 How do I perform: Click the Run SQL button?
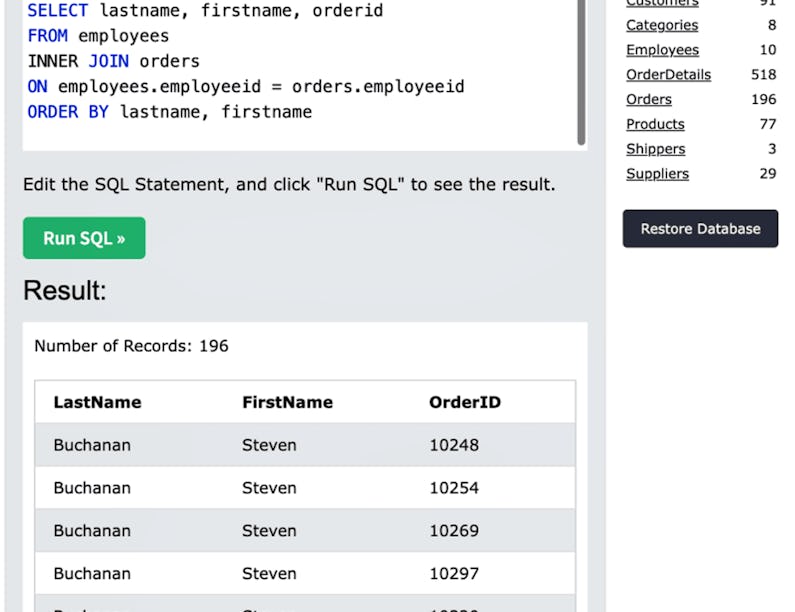click(84, 238)
